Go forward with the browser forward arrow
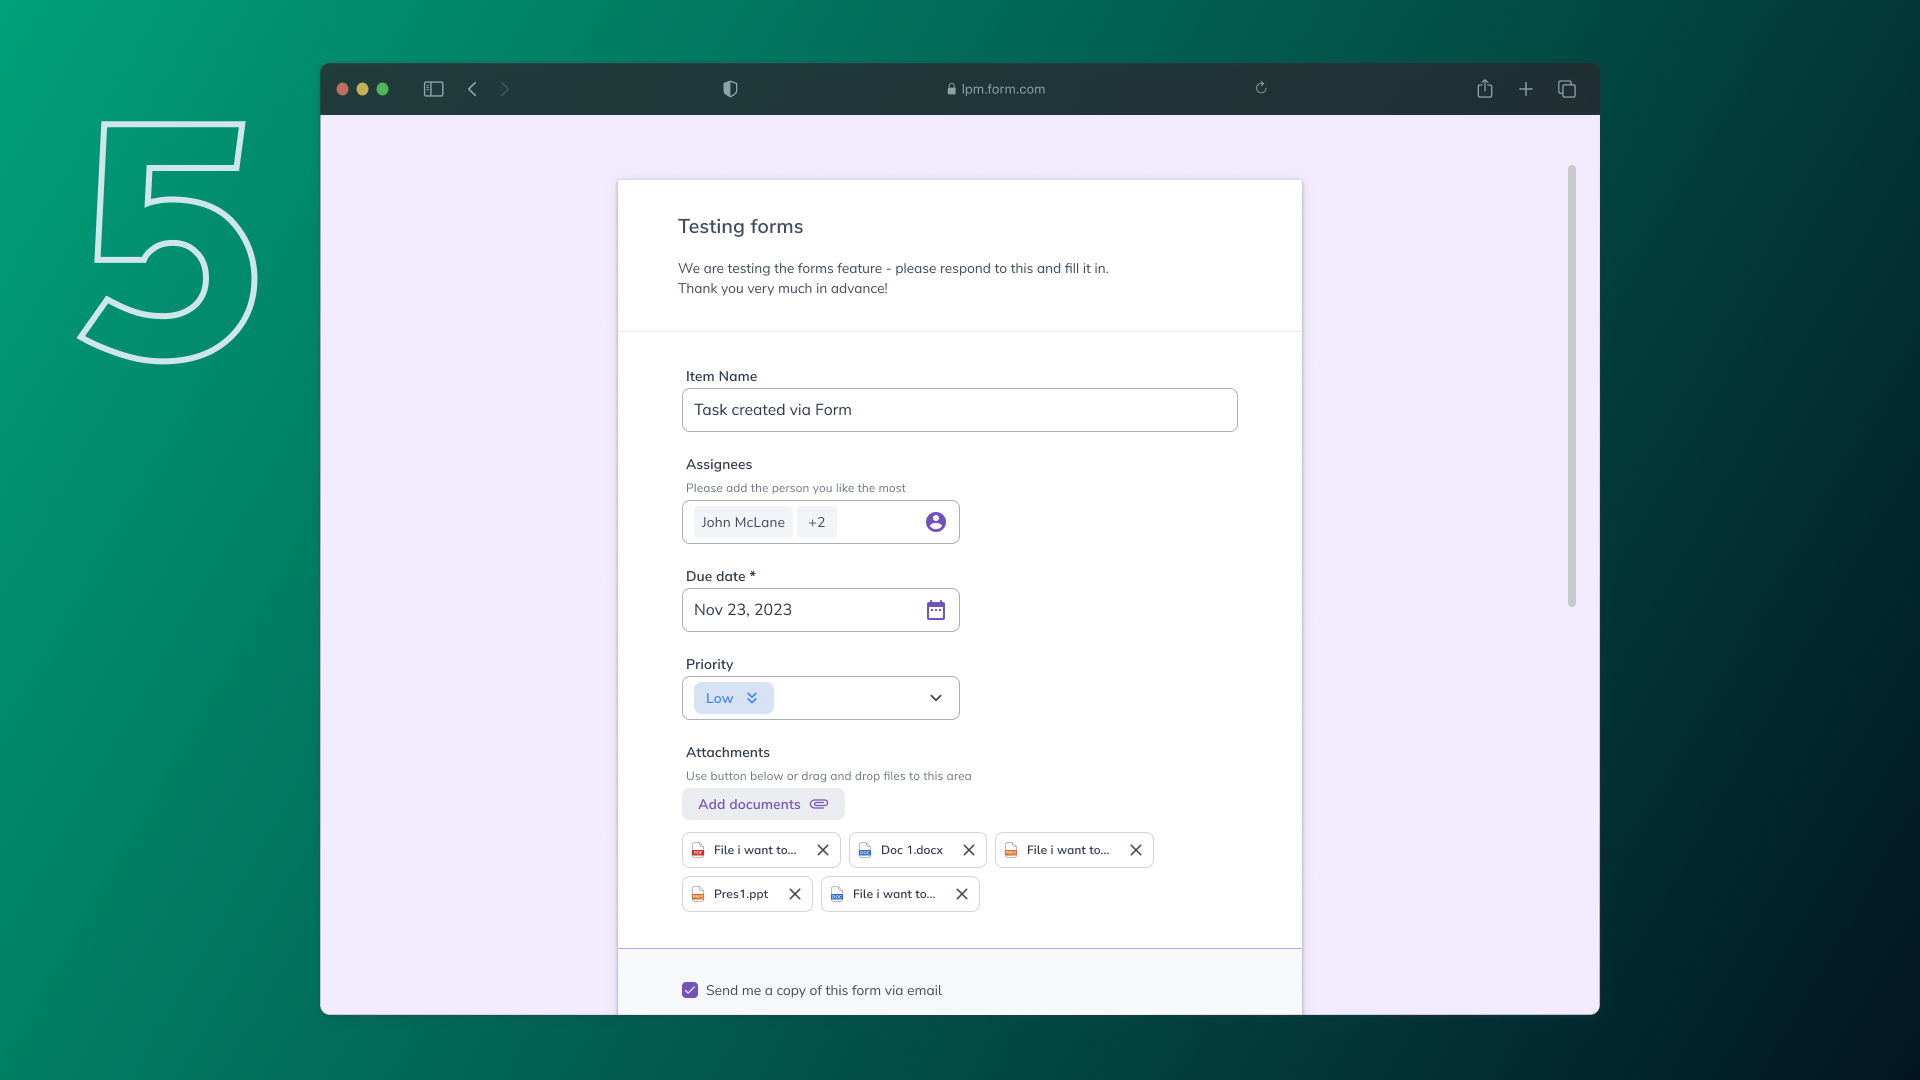 click(x=505, y=89)
